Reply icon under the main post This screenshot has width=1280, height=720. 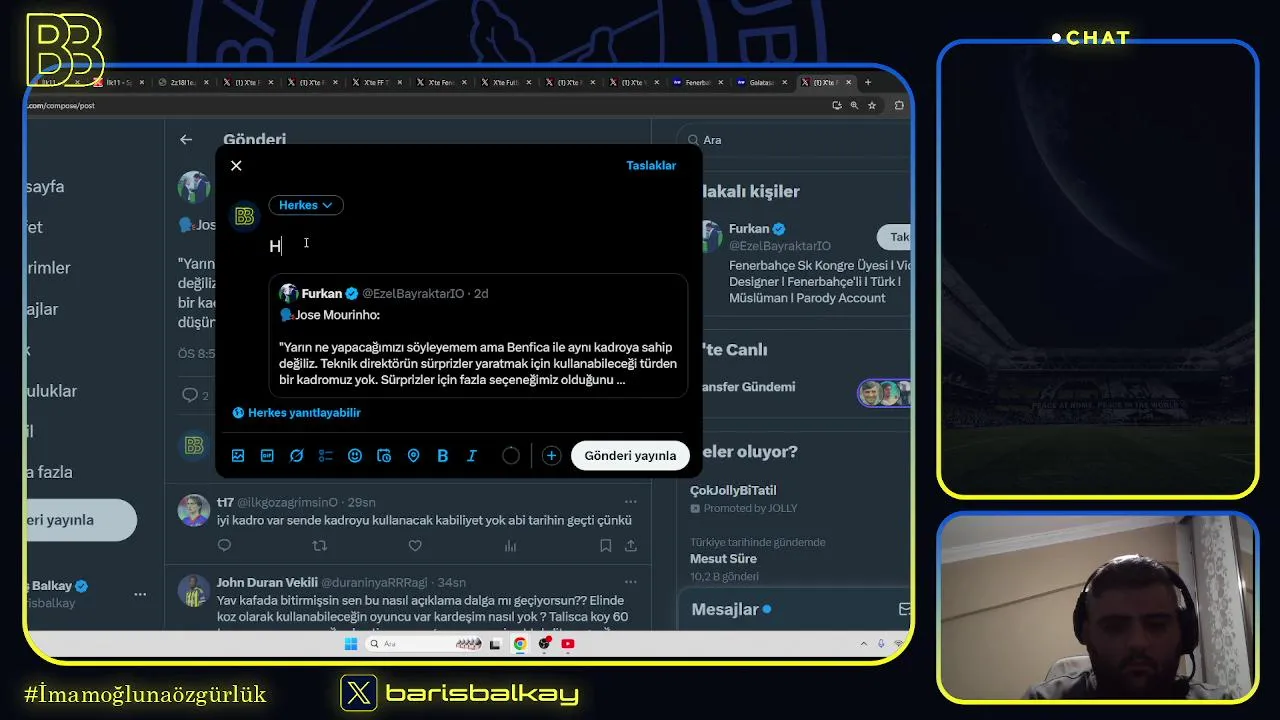[x=190, y=395]
